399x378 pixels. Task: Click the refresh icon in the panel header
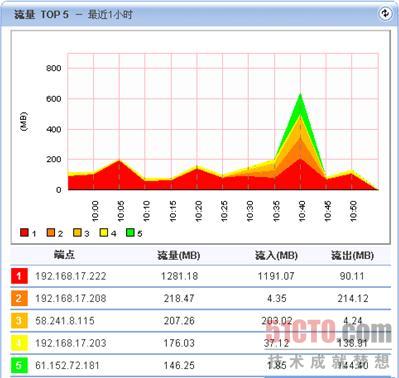click(x=385, y=14)
